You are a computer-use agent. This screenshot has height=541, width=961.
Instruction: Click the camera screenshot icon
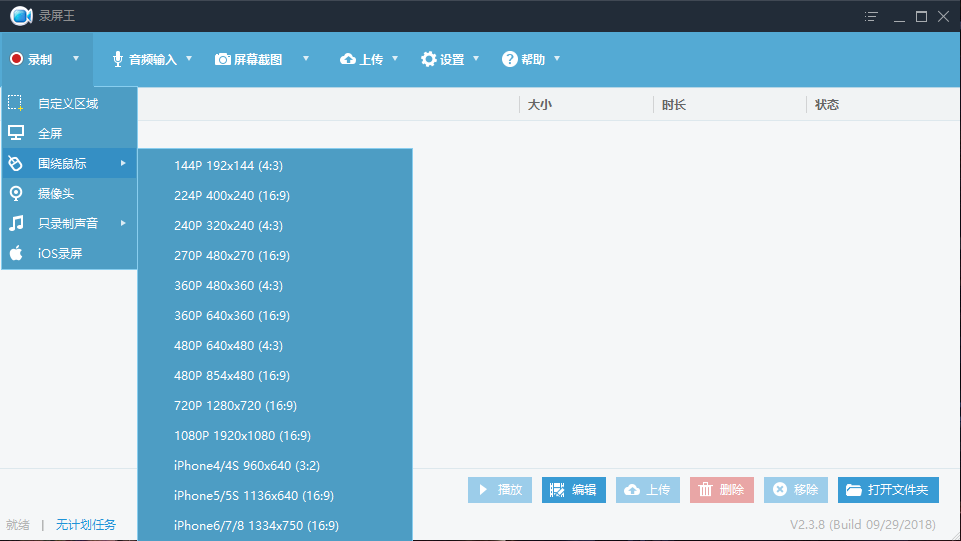[x=223, y=60]
